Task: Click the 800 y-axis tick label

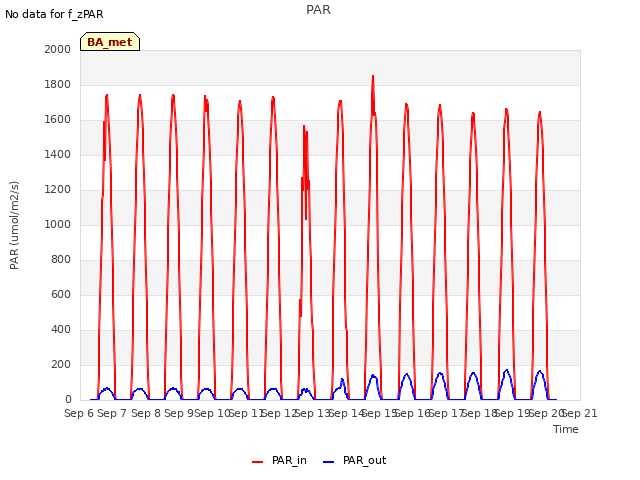Action: coord(61,260)
